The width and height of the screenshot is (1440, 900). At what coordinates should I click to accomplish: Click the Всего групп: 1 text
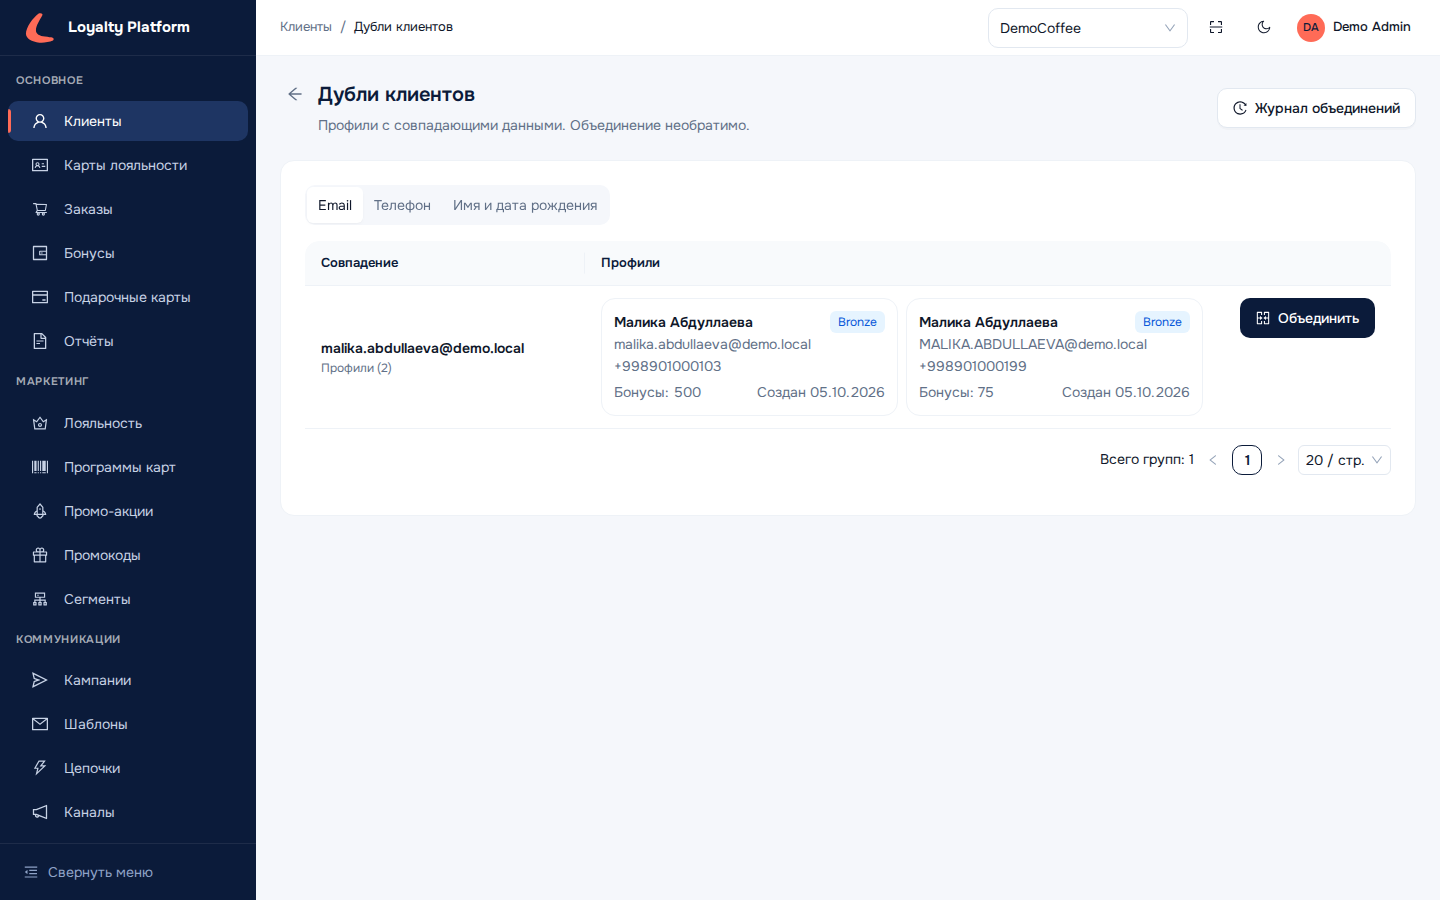pyautogui.click(x=1147, y=460)
